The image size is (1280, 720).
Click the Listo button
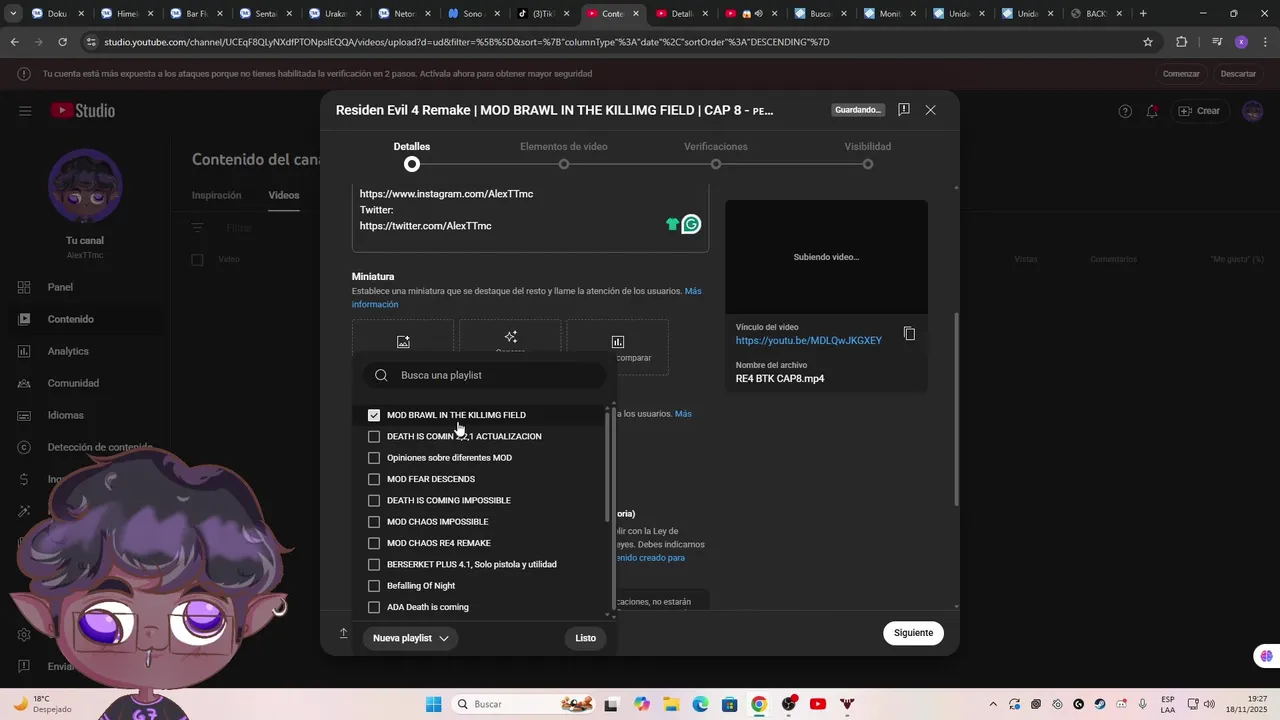coord(586,638)
